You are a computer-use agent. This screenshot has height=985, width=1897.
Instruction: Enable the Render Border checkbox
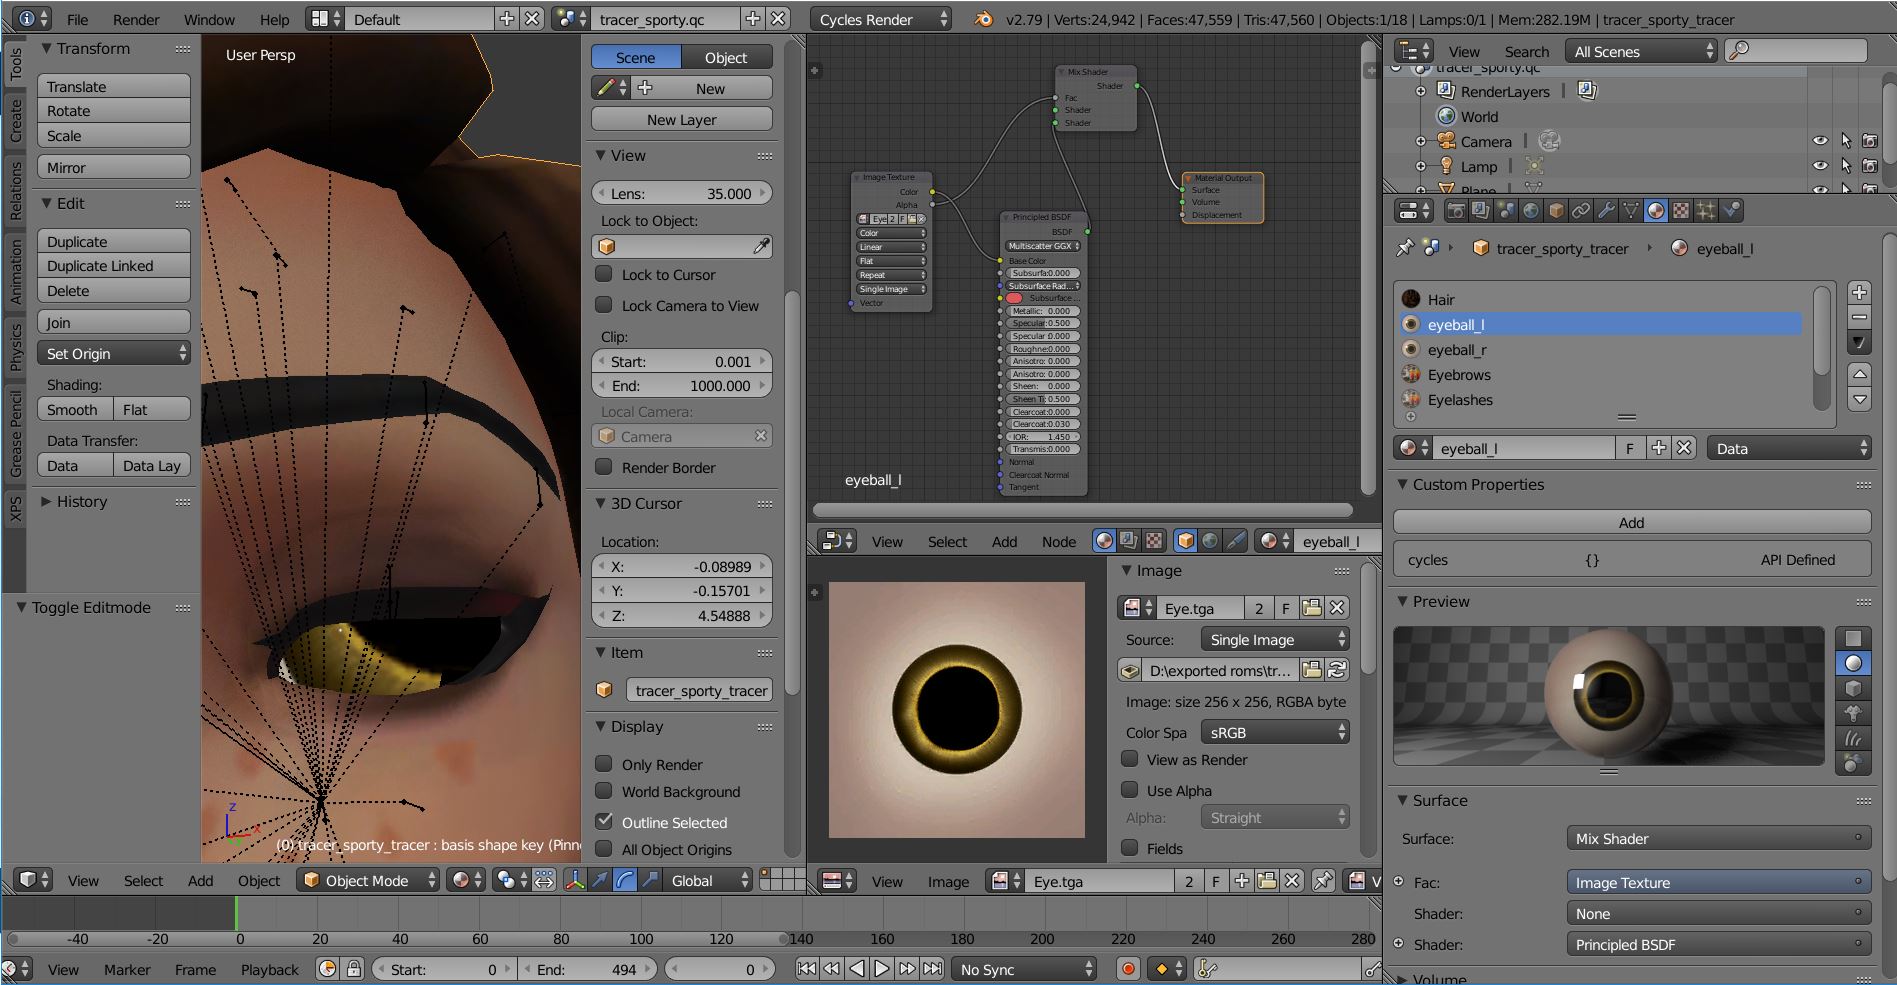click(604, 467)
